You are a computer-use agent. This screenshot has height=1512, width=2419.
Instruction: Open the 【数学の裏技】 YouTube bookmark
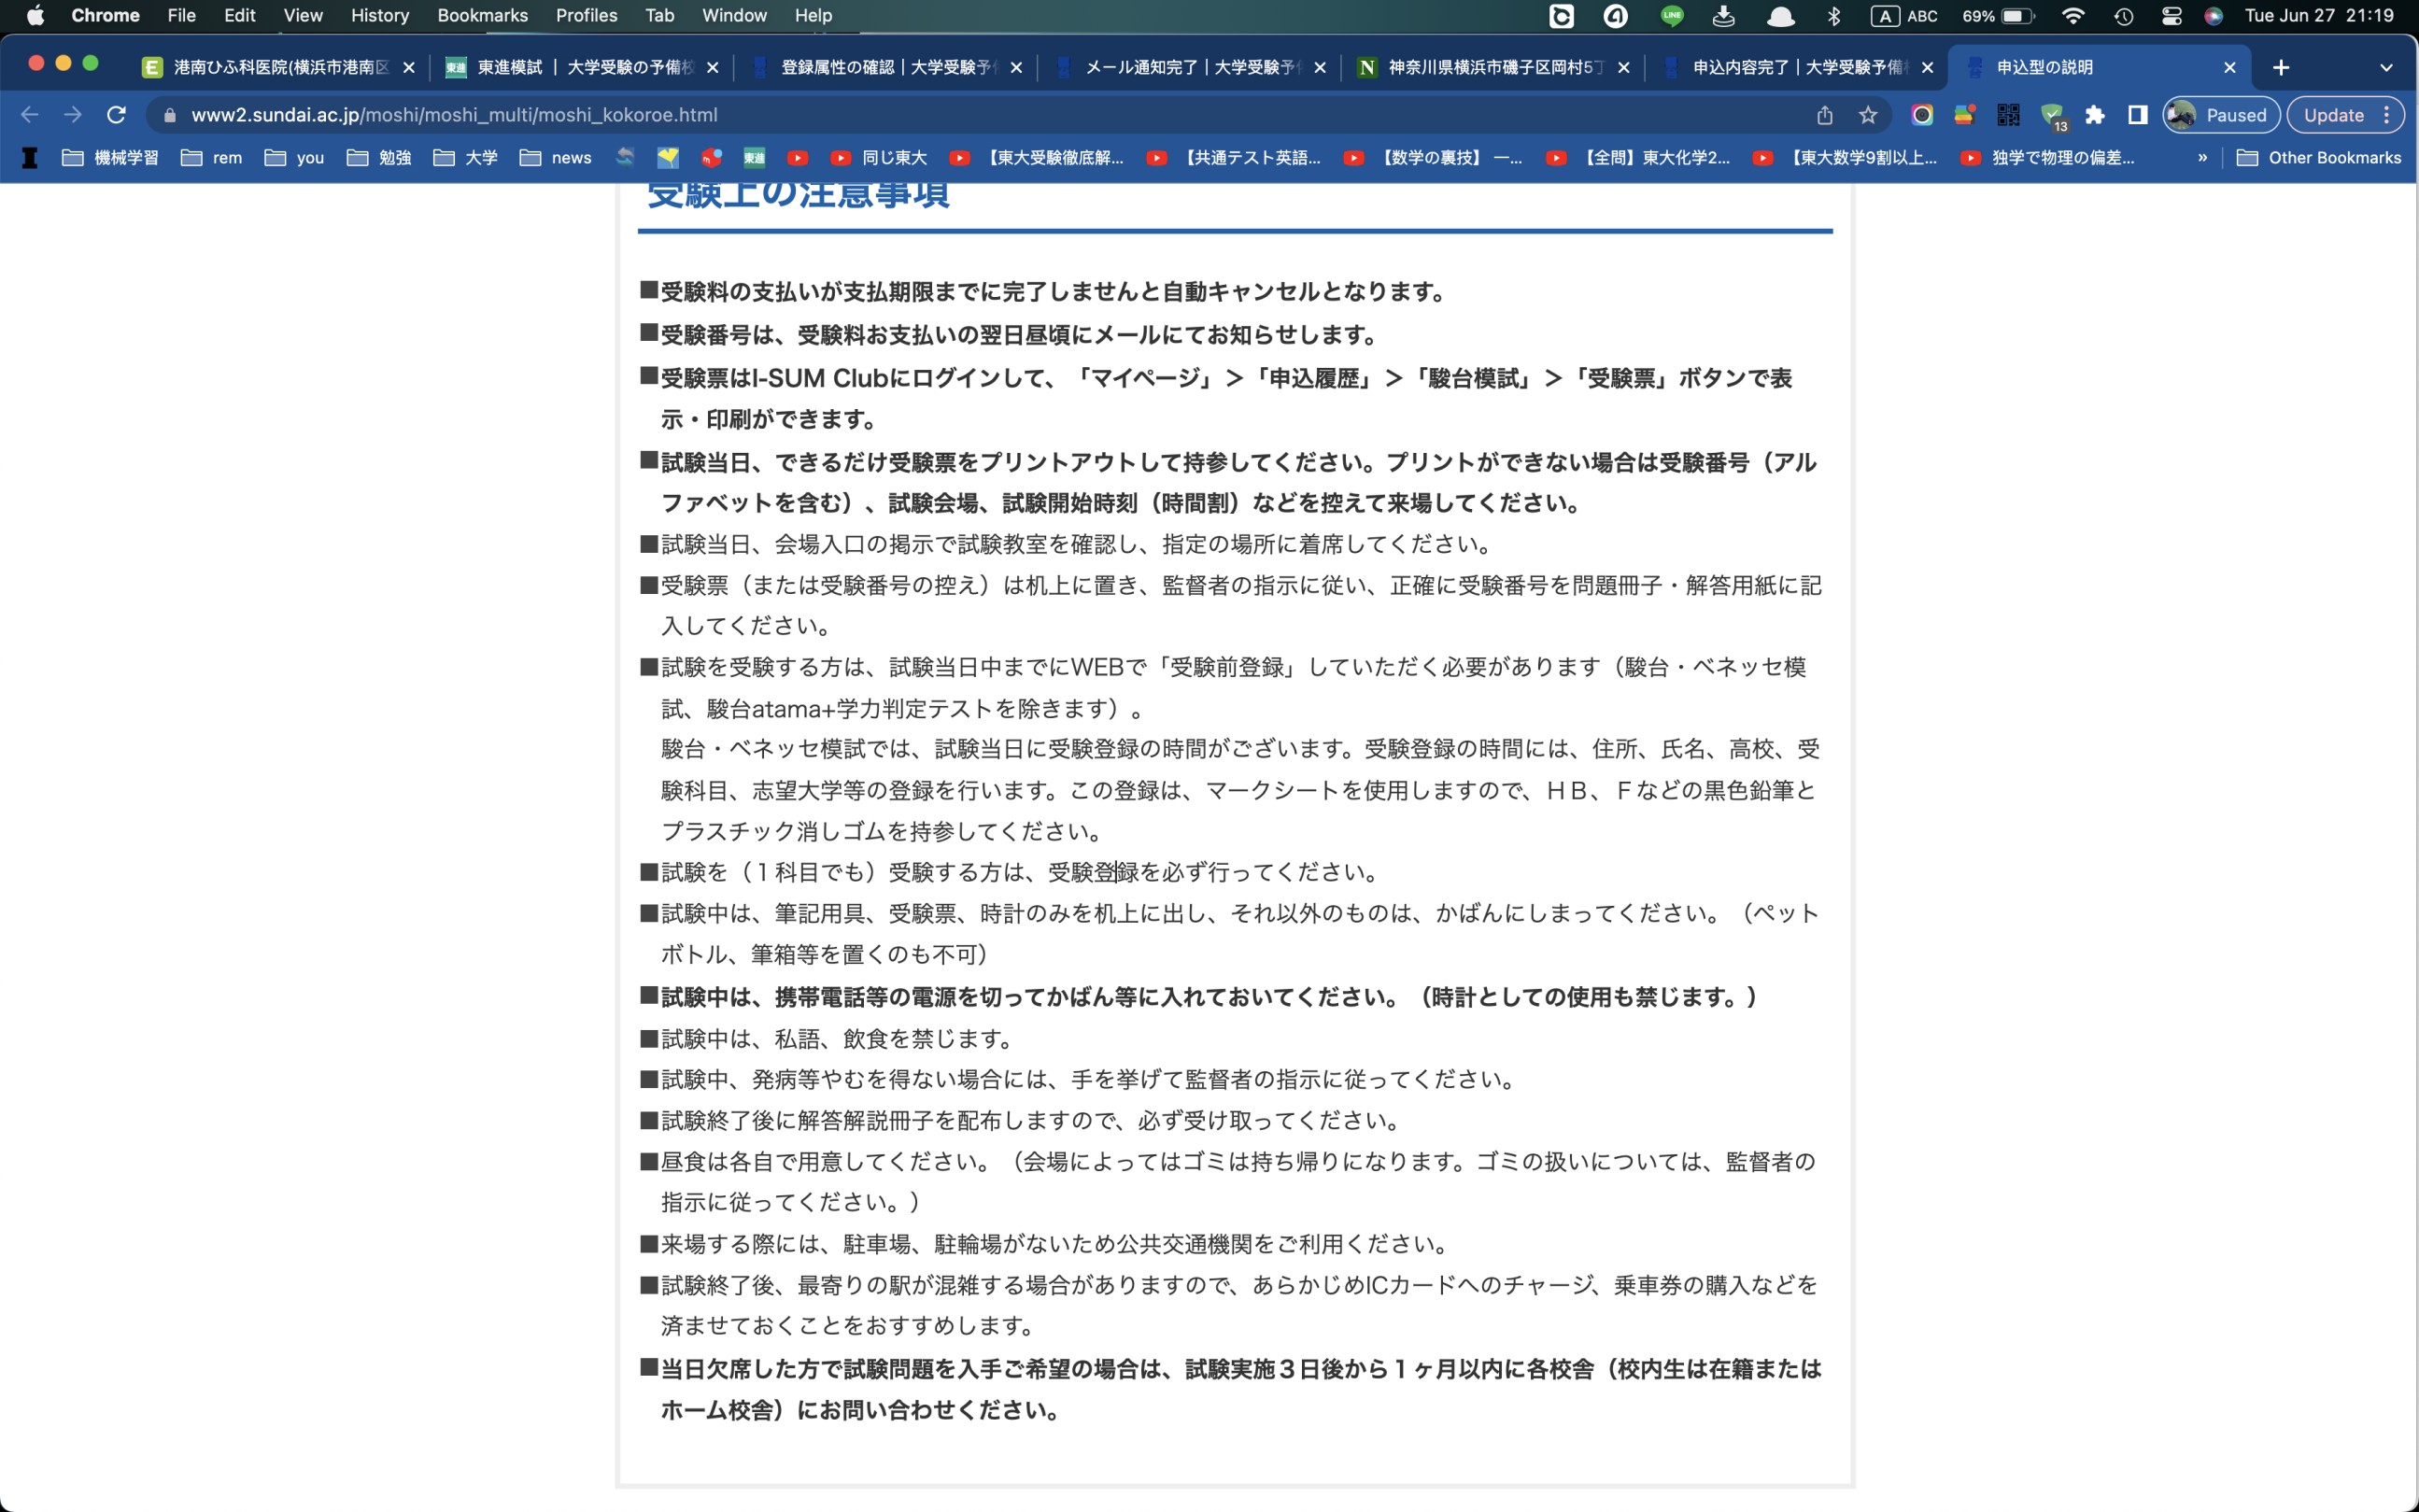[1433, 158]
